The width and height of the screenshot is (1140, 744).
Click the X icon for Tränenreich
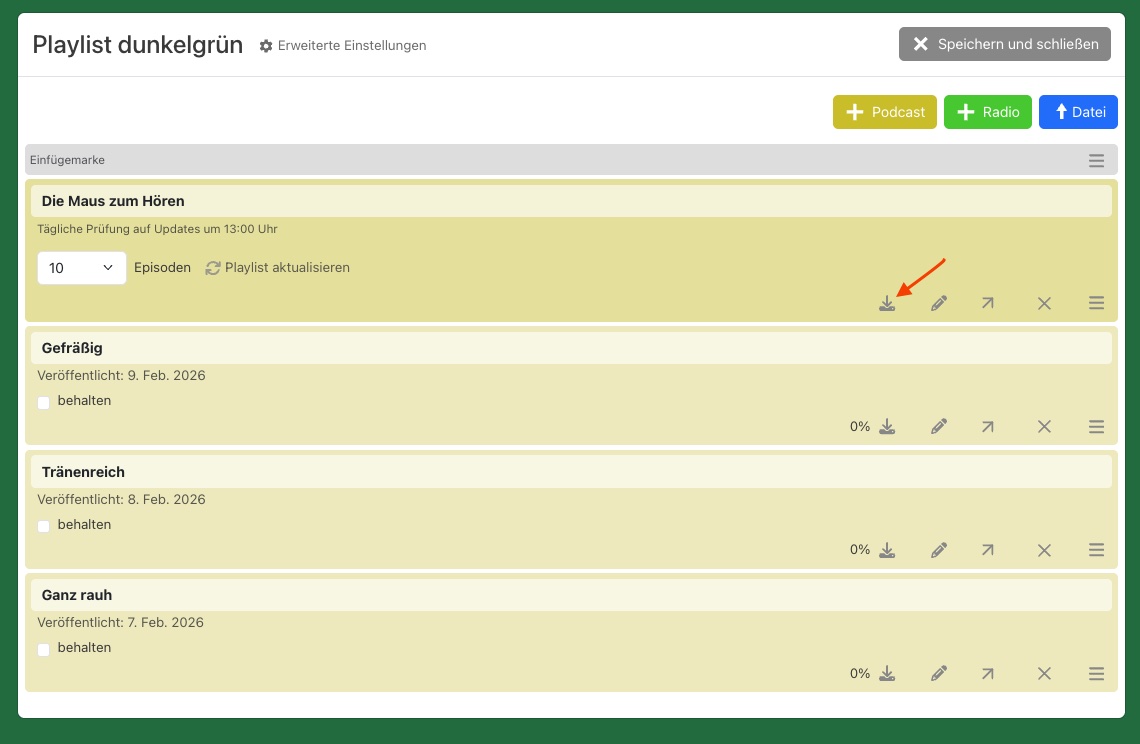1044,550
